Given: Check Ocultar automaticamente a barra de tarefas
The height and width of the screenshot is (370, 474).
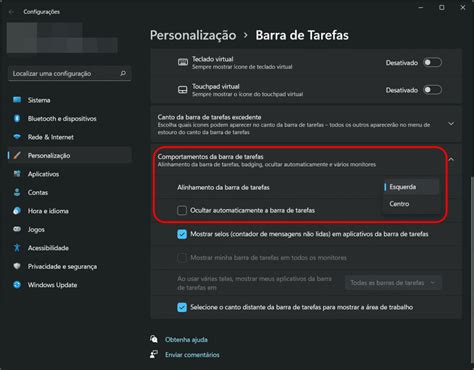Looking at the screenshot, I should 182,210.
